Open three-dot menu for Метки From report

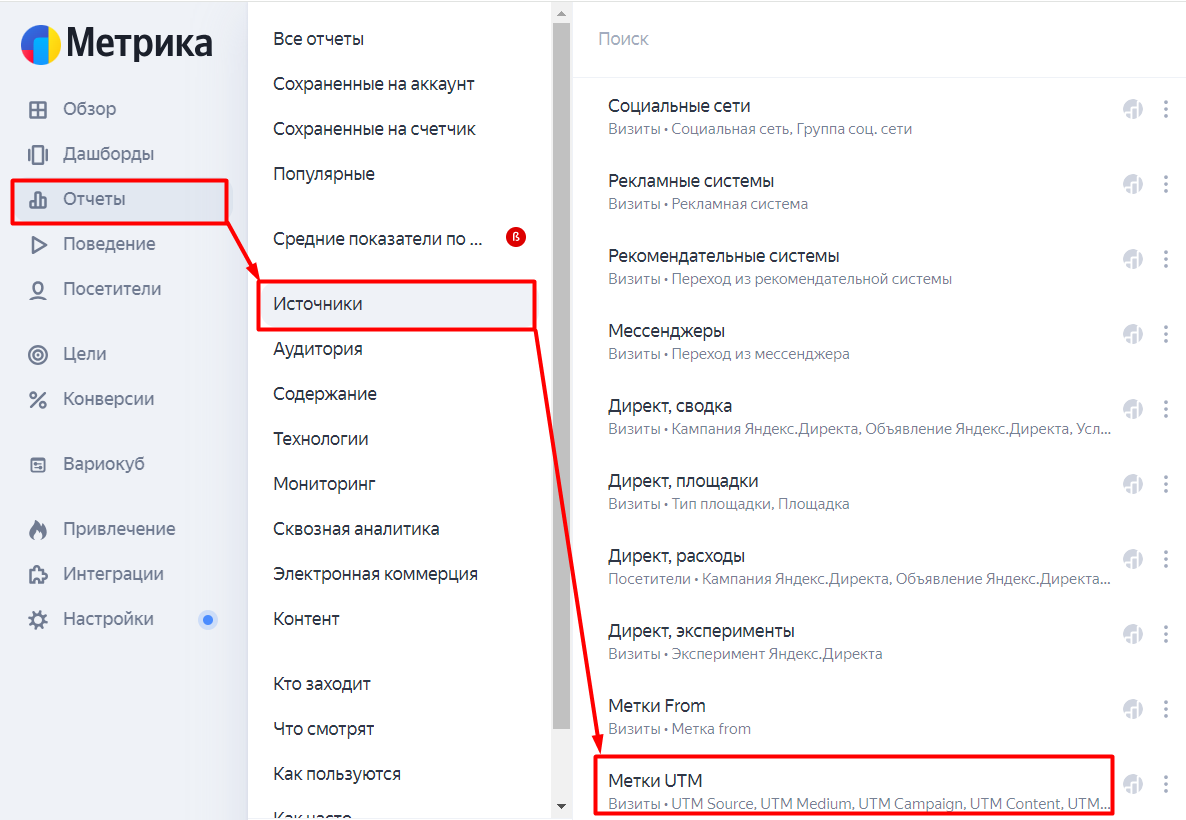pyautogui.click(x=1166, y=709)
